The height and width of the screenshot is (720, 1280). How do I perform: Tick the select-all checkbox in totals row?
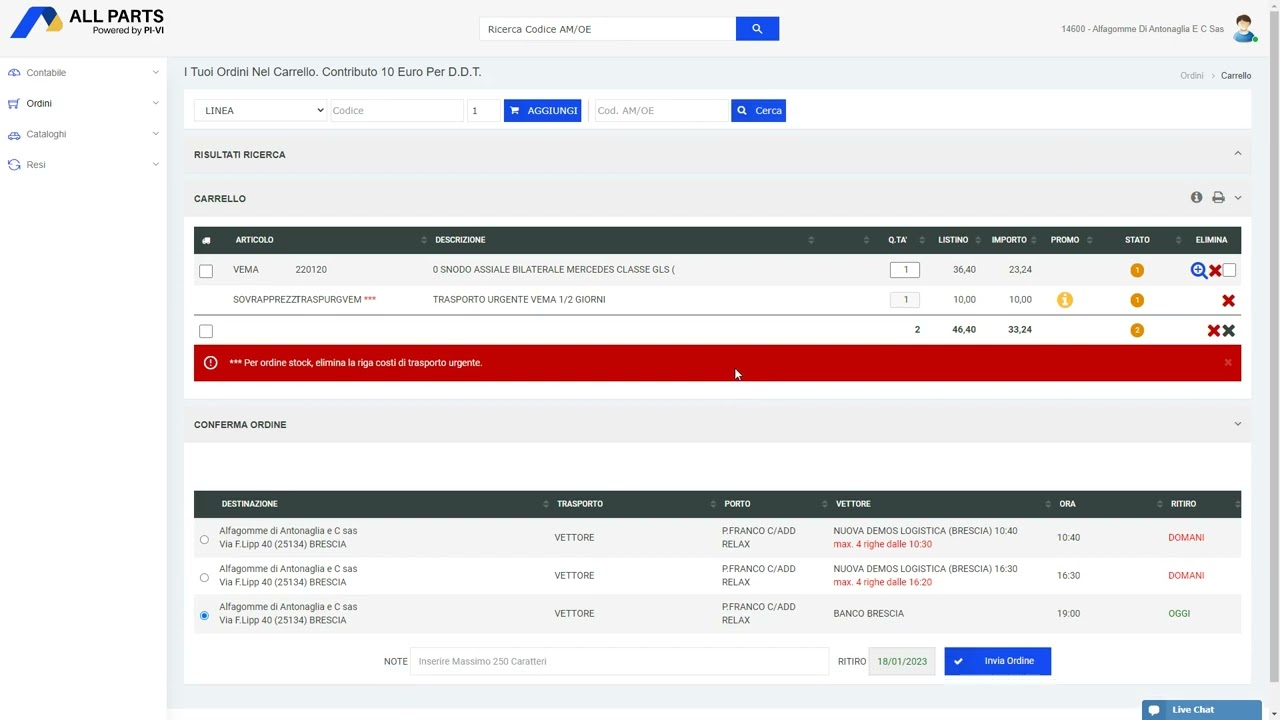coord(206,331)
